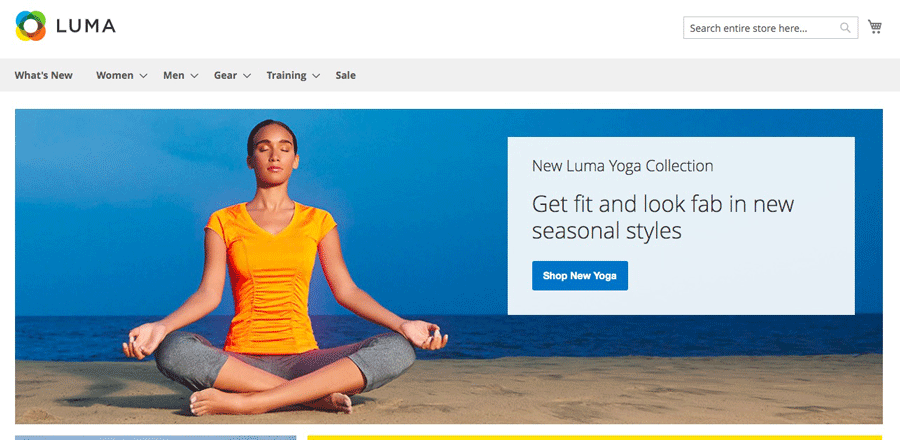
Task: Click the Shop New Yoga button
Action: 580,275
